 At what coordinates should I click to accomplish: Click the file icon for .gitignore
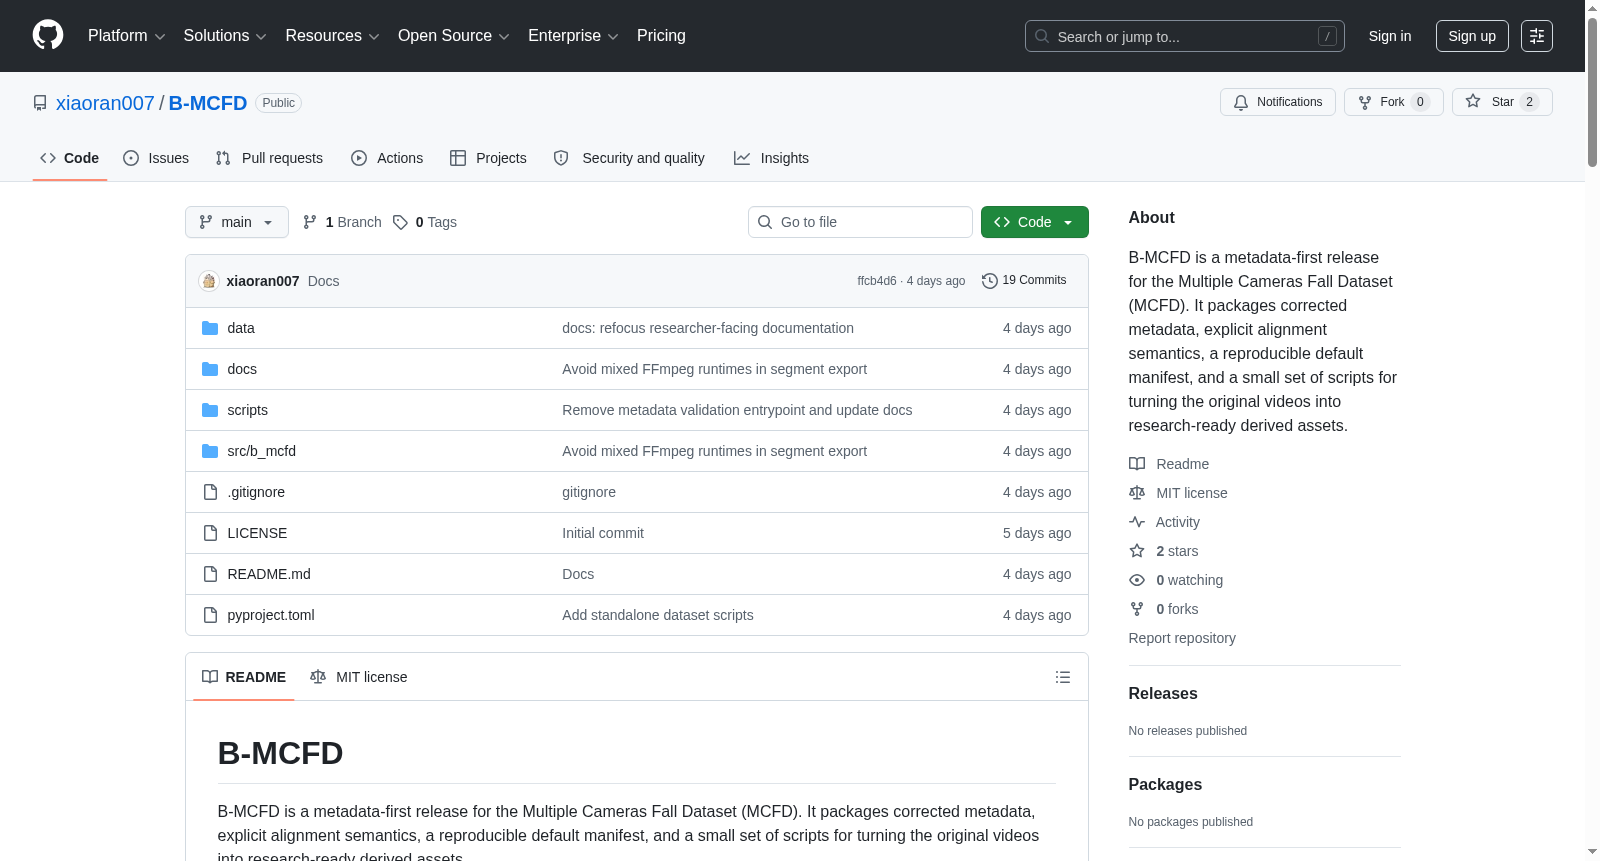pyautogui.click(x=210, y=492)
